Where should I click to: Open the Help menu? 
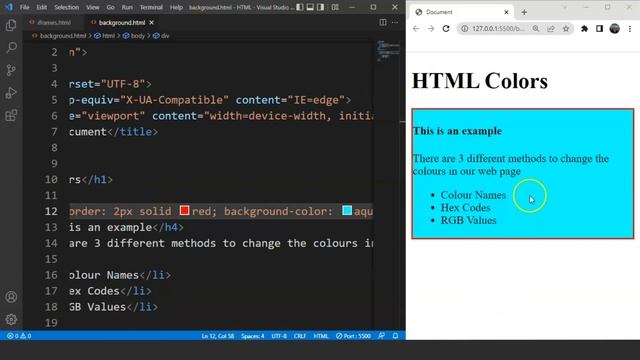click(x=176, y=7)
